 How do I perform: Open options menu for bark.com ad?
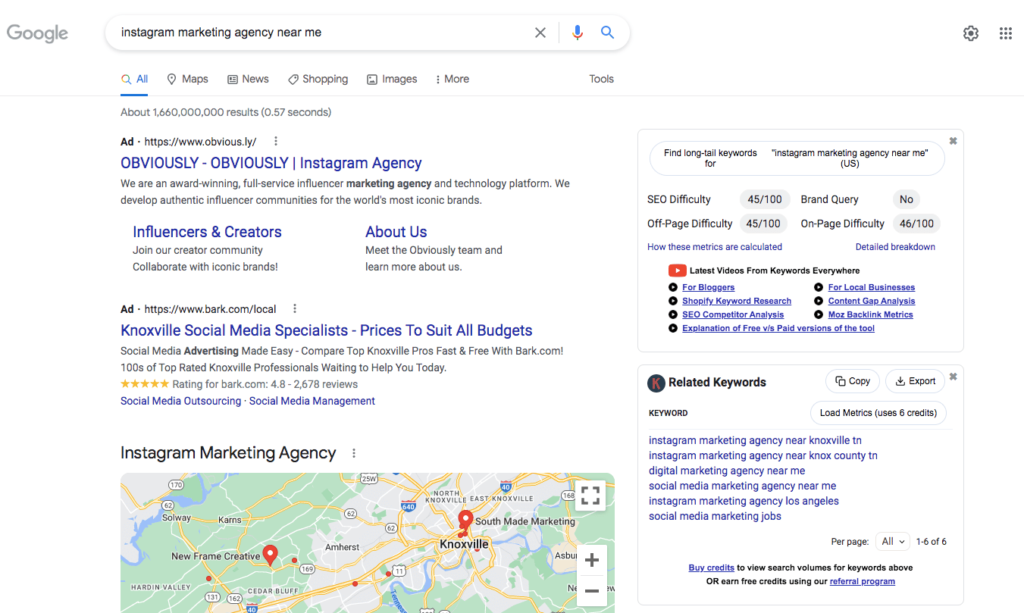click(x=295, y=309)
